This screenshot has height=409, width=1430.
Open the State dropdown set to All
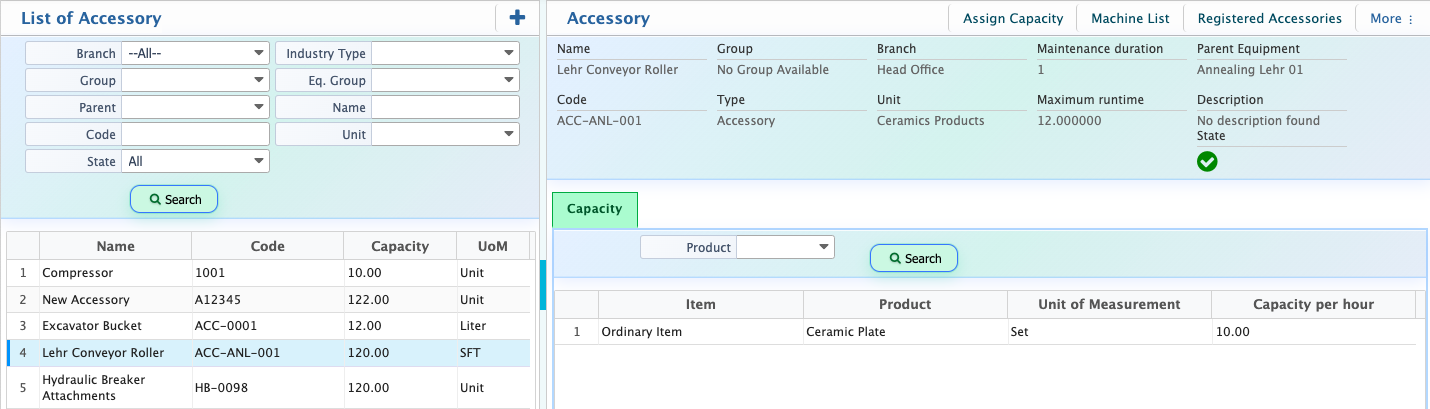tap(195, 161)
